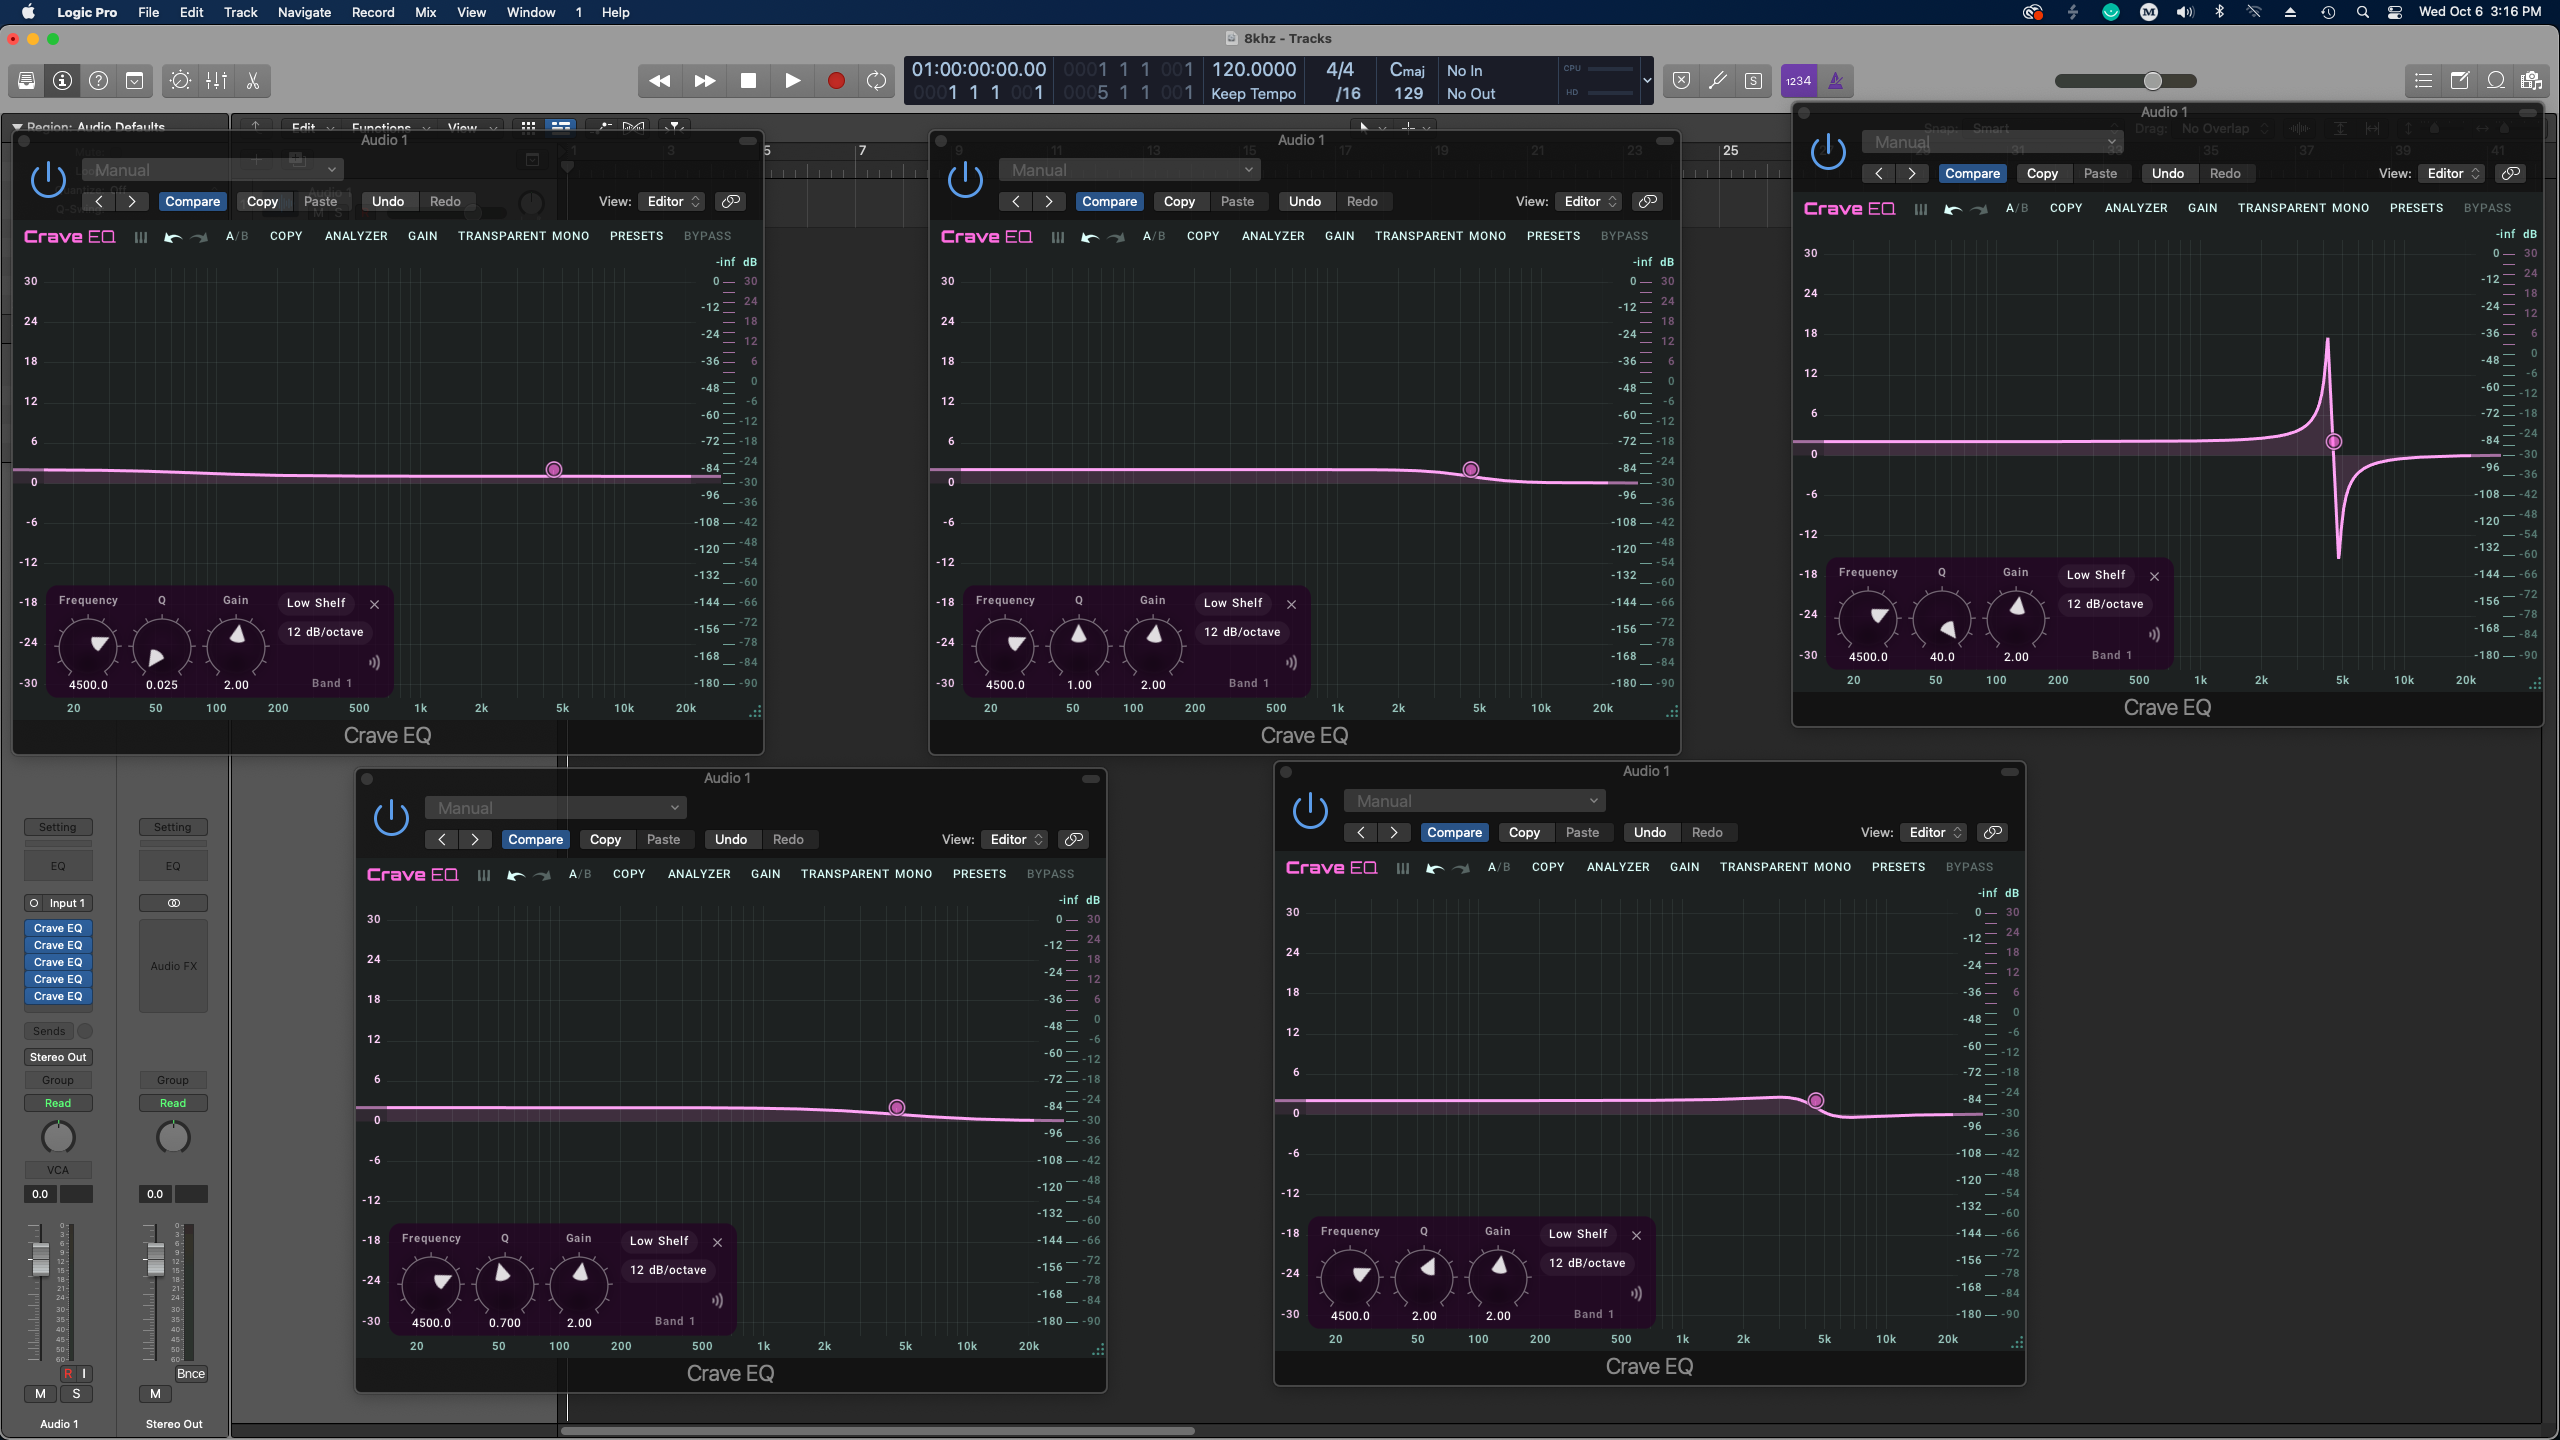
Task: Open the Read automation menu on Audio 1 strip
Action: point(58,1103)
